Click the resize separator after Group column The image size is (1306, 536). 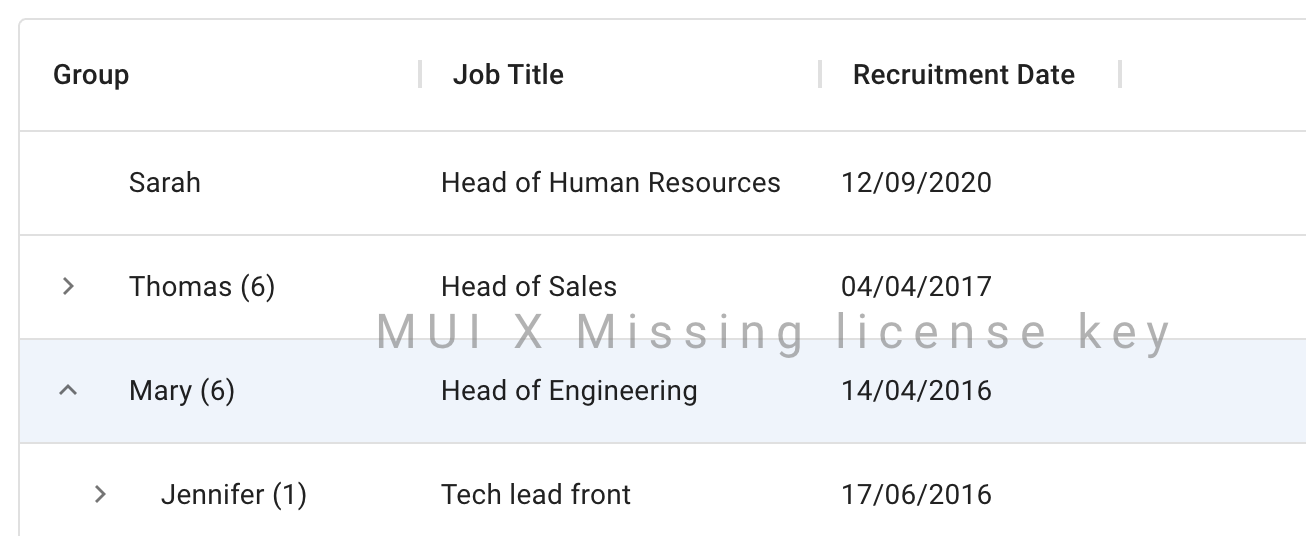point(420,75)
